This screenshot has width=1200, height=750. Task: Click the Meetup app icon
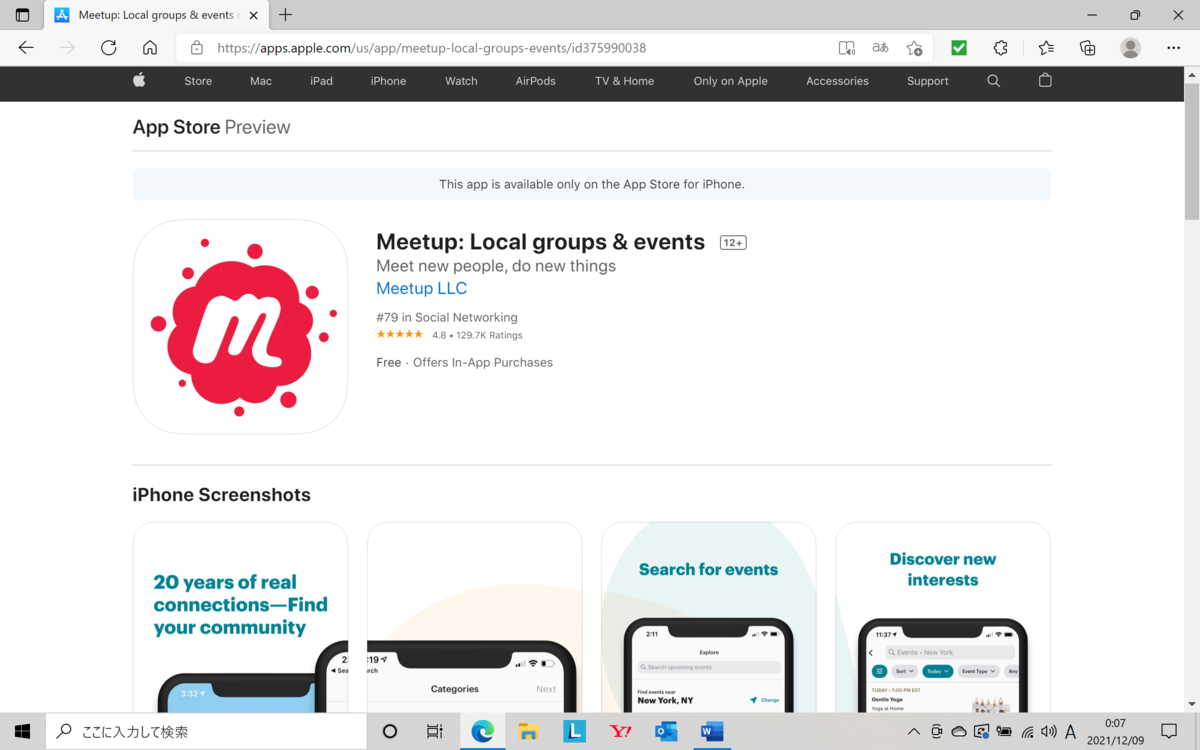pos(240,327)
